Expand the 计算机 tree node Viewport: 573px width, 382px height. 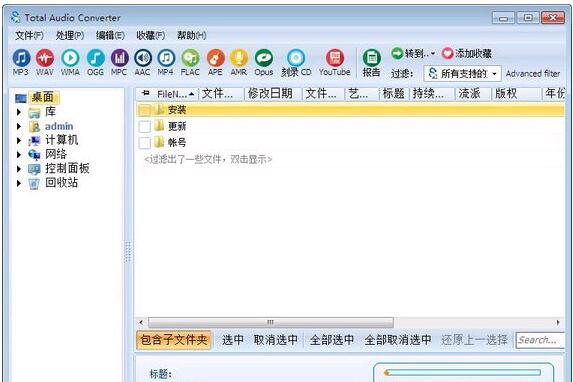point(19,140)
